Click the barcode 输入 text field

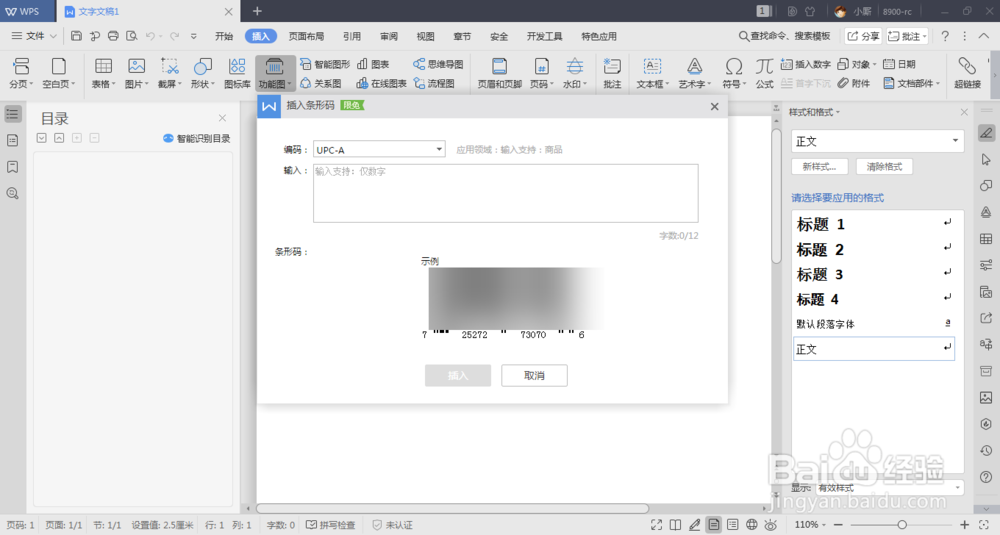(x=506, y=193)
